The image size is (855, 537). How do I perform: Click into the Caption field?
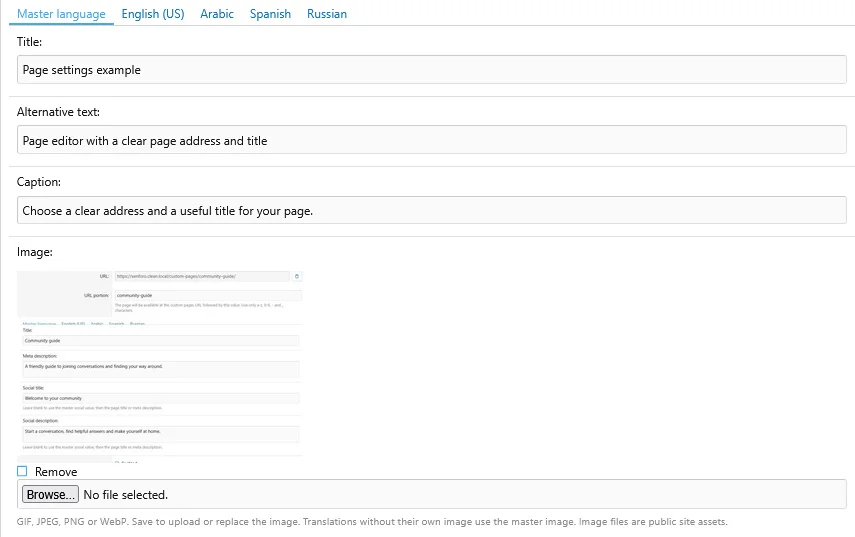click(x=431, y=210)
